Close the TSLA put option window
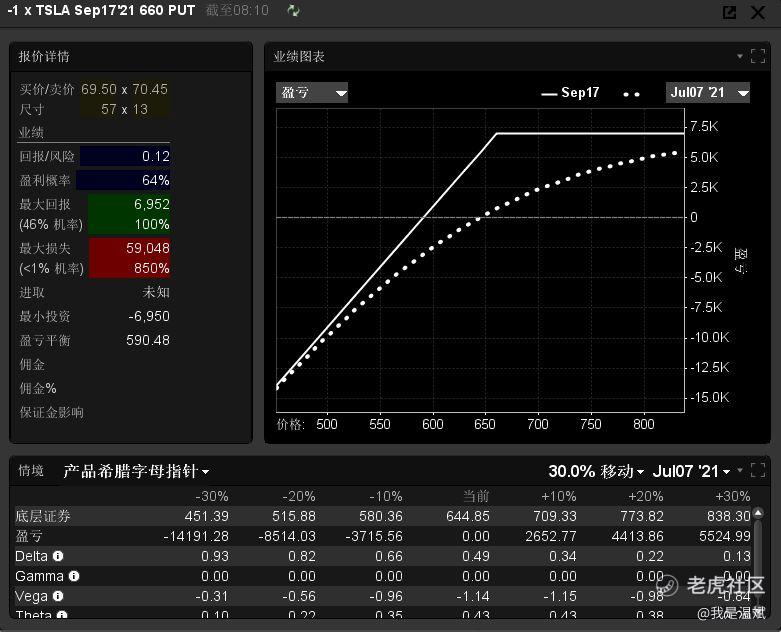781x632 pixels. tap(758, 12)
